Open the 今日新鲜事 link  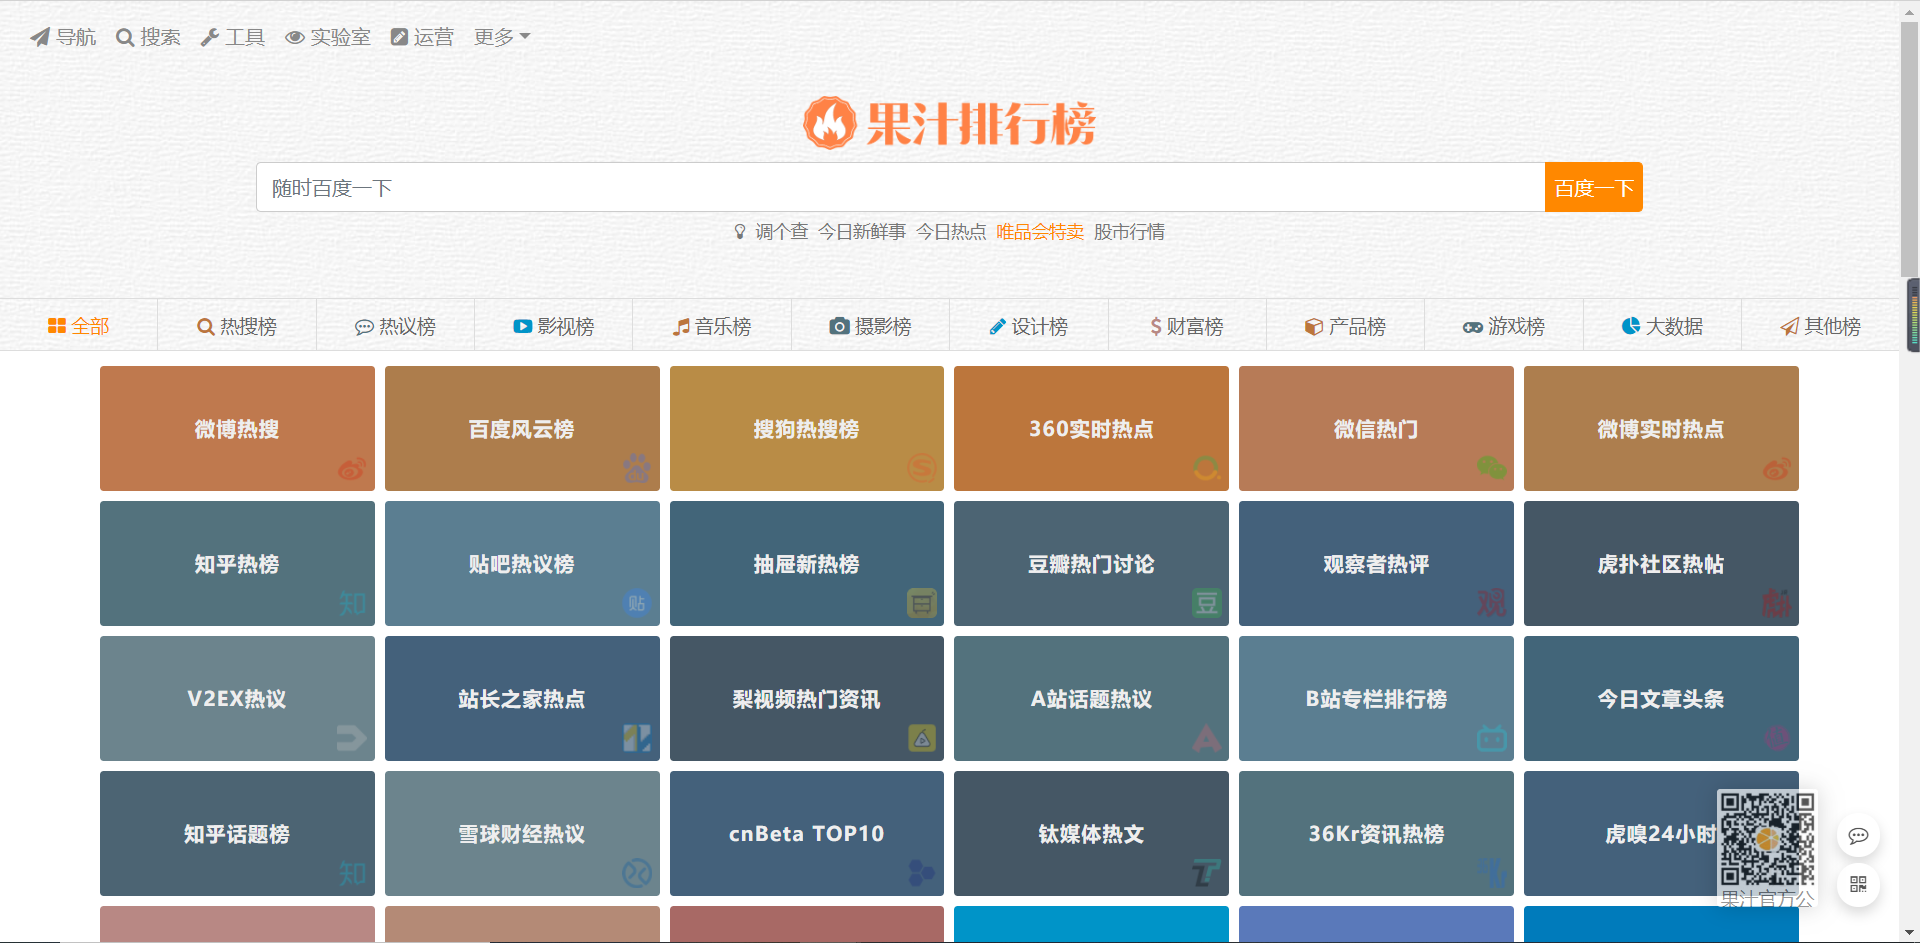862,232
